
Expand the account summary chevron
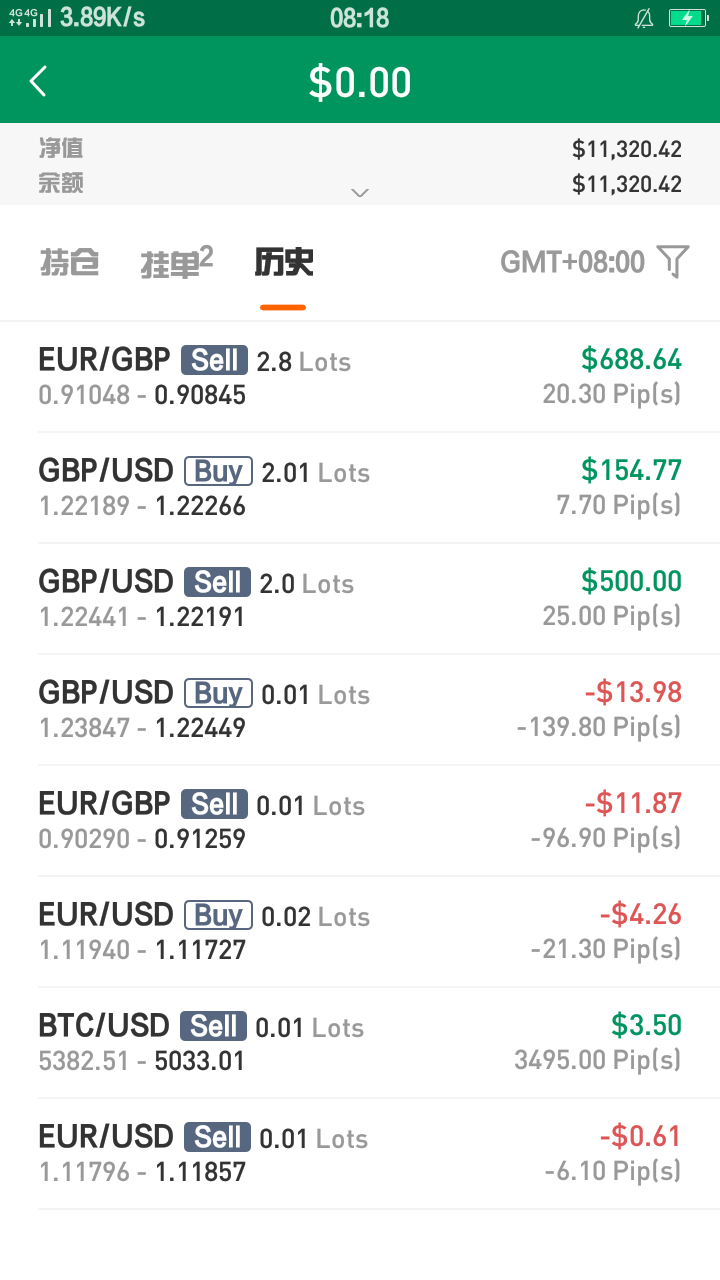pos(360,193)
